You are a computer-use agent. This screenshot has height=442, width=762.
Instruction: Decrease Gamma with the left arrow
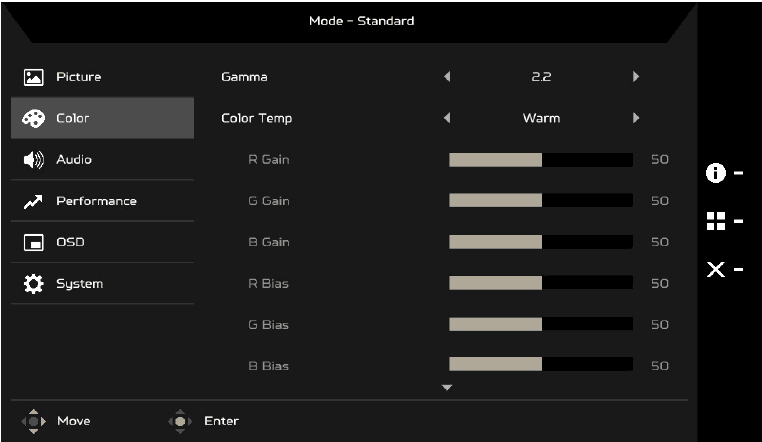click(x=447, y=77)
